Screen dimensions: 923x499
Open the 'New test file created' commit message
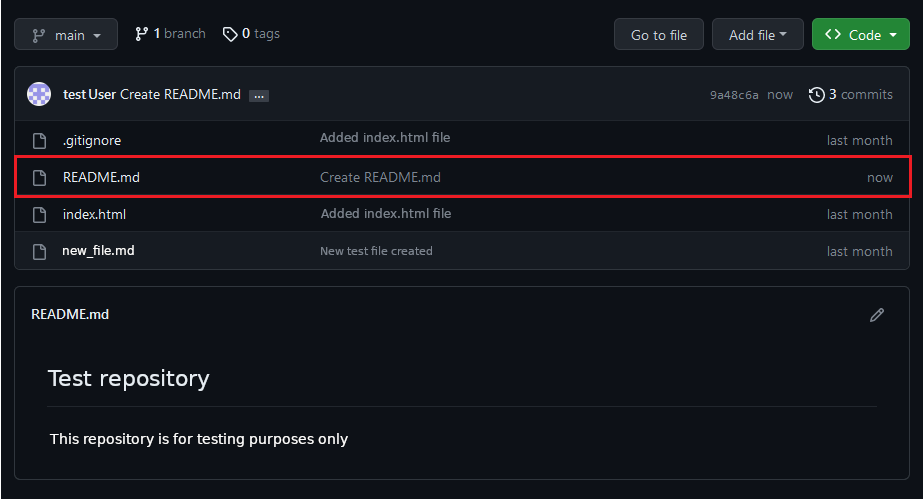(376, 251)
